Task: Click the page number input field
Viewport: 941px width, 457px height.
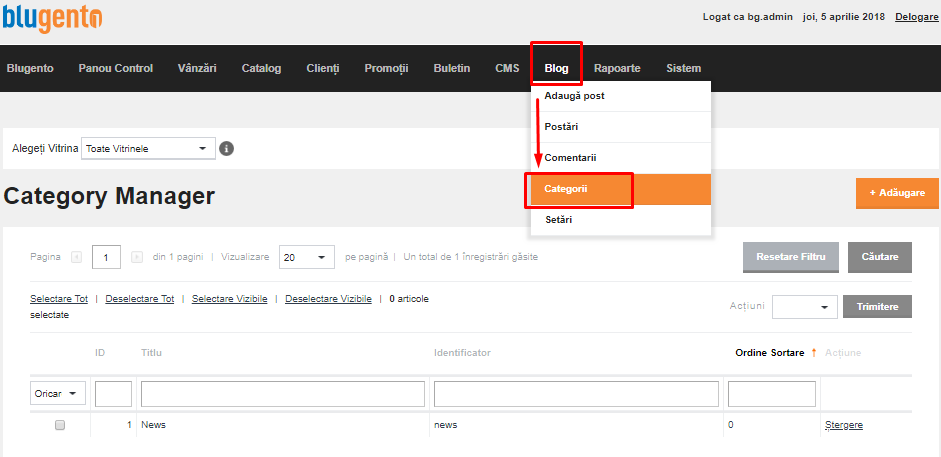Action: (107, 257)
